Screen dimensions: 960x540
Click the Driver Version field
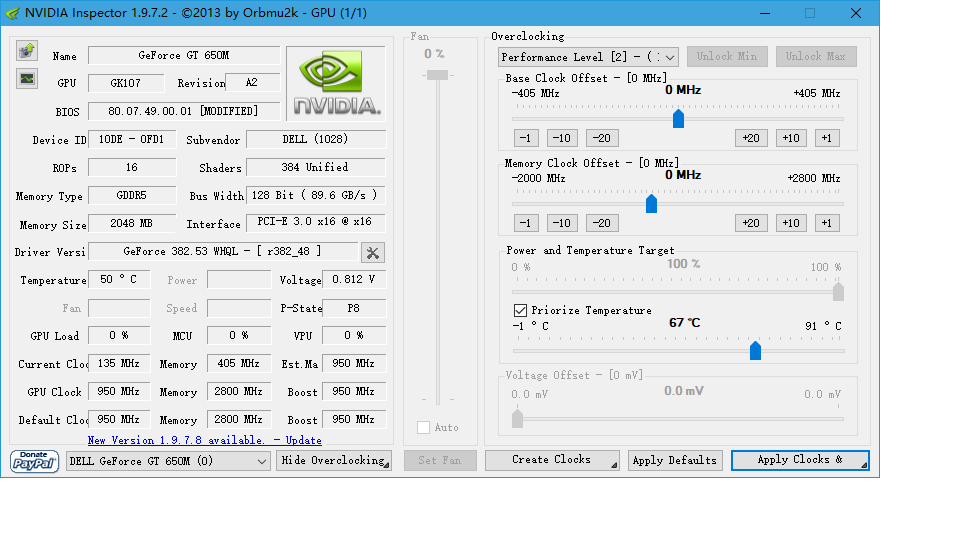[223, 252]
